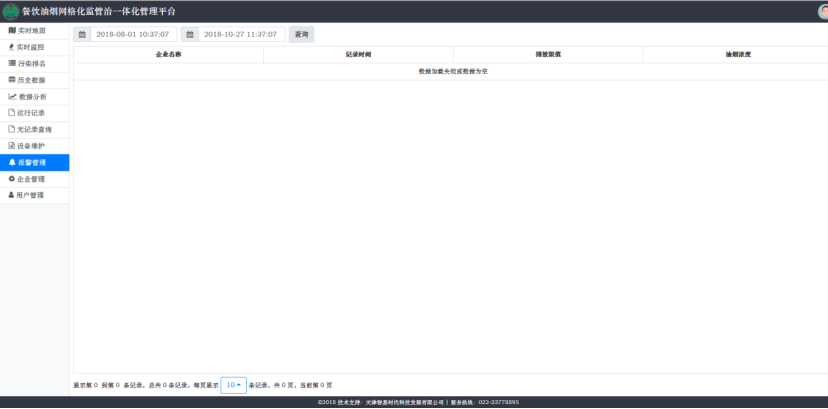The width and height of the screenshot is (828, 409).
Task: Sort by 企业名称 column header
Action: point(168,55)
